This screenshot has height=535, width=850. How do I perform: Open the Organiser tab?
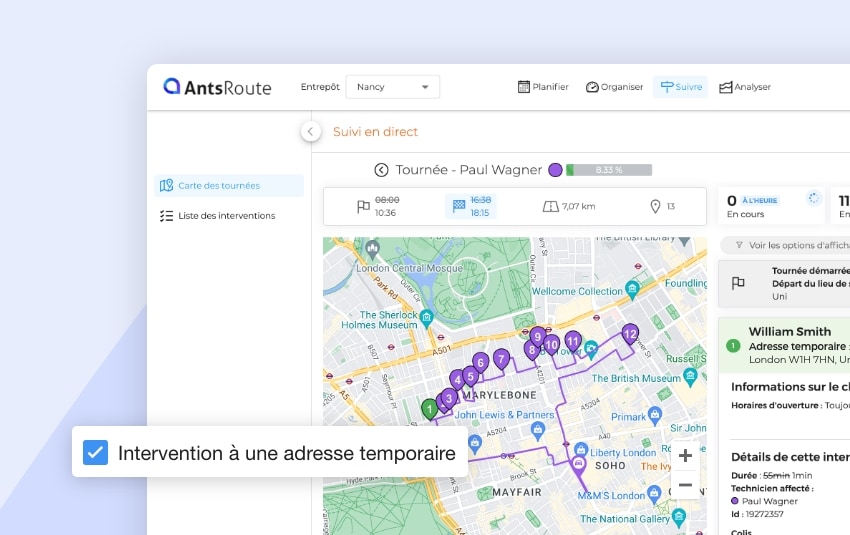click(x=614, y=87)
